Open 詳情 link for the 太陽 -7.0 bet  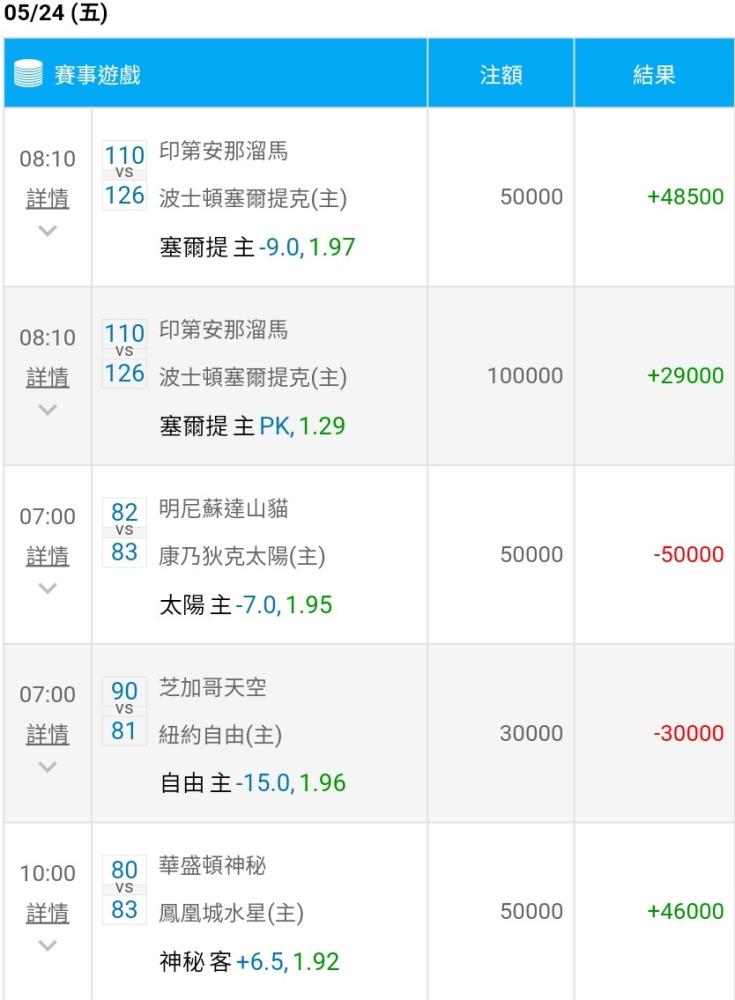[x=48, y=555]
